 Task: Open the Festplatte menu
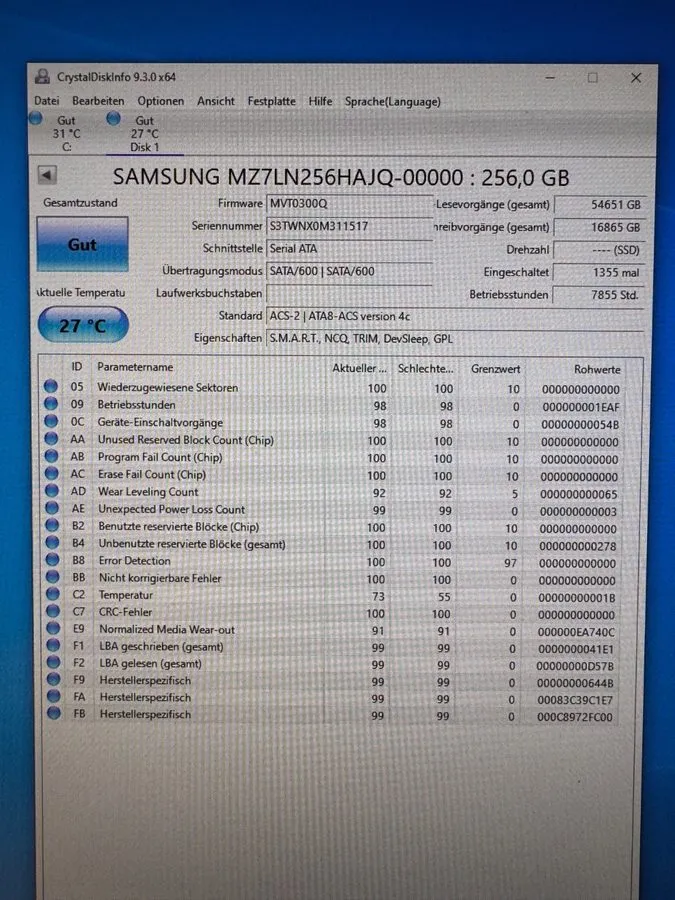click(271, 101)
